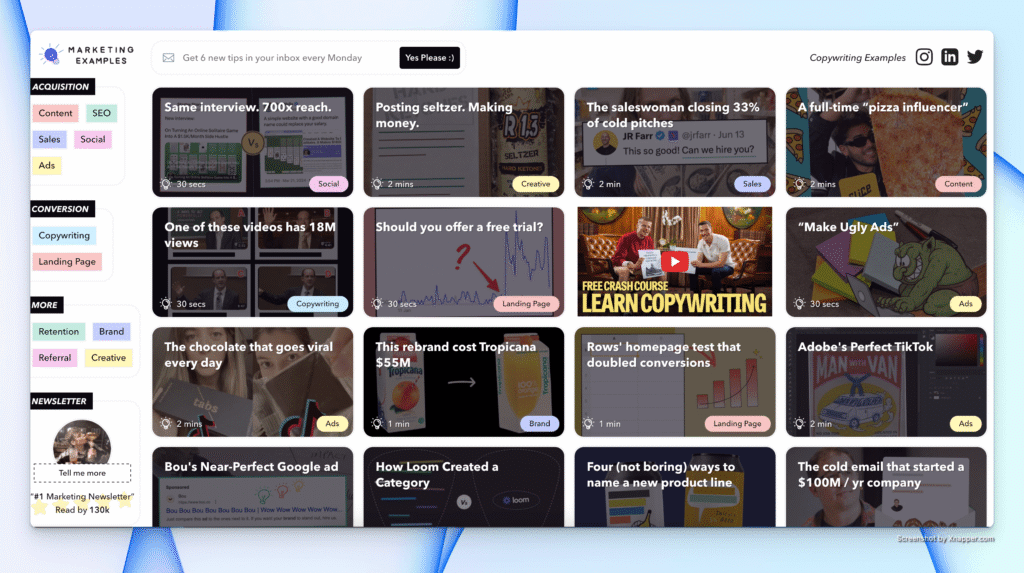Filter by the SEO tag
This screenshot has width=1024, height=573.
(x=101, y=113)
